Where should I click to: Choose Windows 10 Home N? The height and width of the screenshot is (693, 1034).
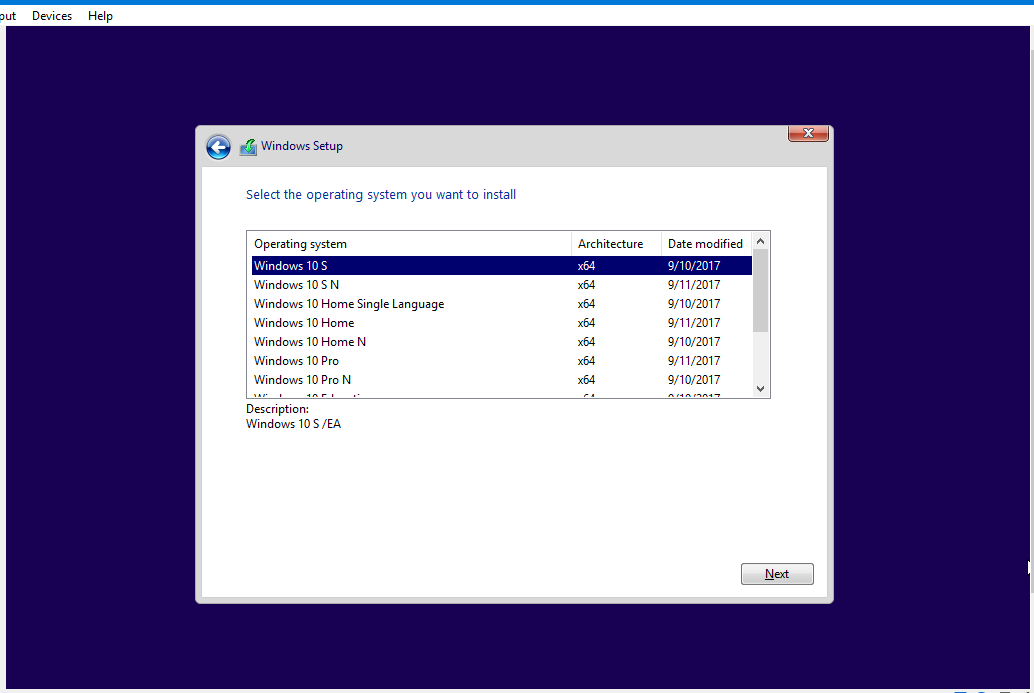501,342
